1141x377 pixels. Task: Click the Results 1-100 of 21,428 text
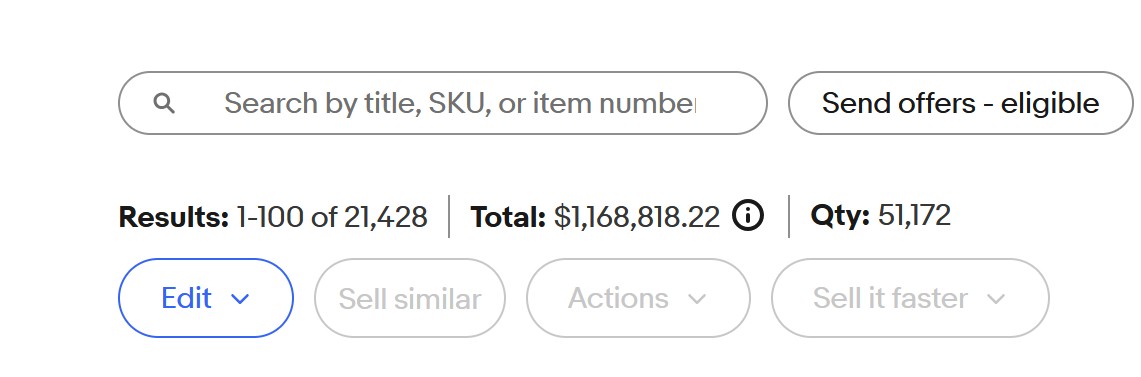273,216
